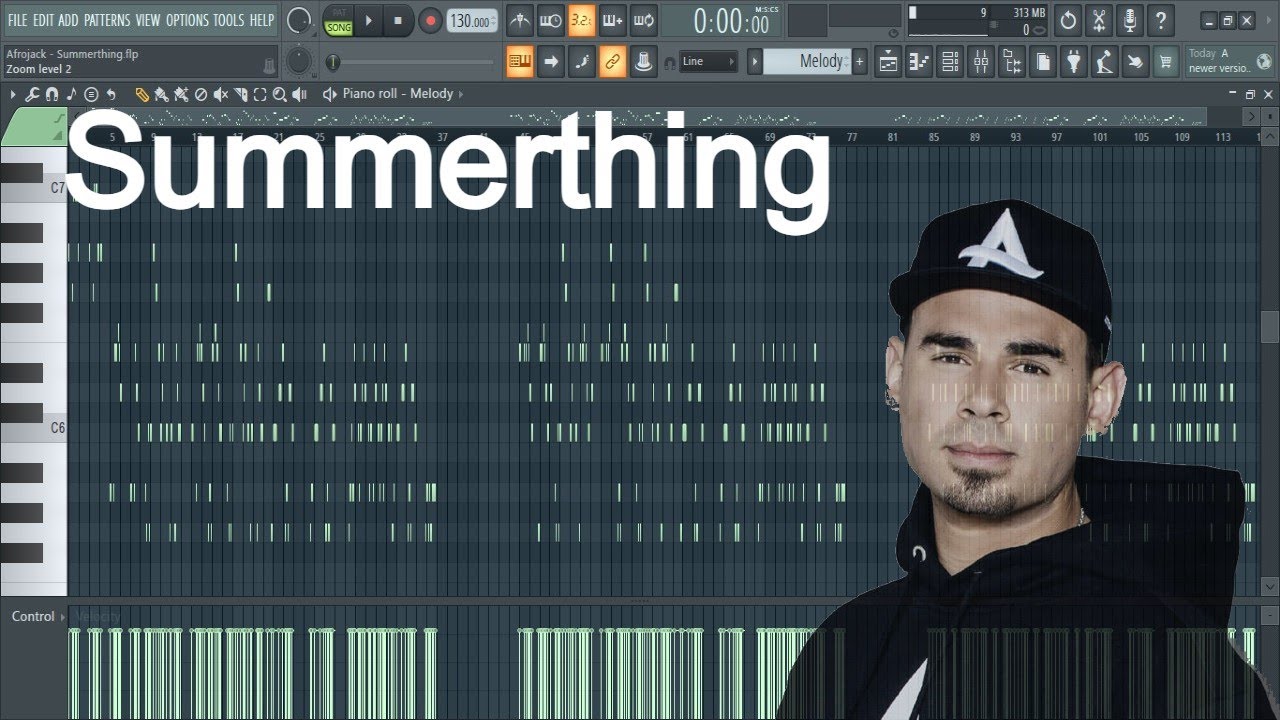
Task: Open audio editor scissors icon
Action: (x=1099, y=20)
